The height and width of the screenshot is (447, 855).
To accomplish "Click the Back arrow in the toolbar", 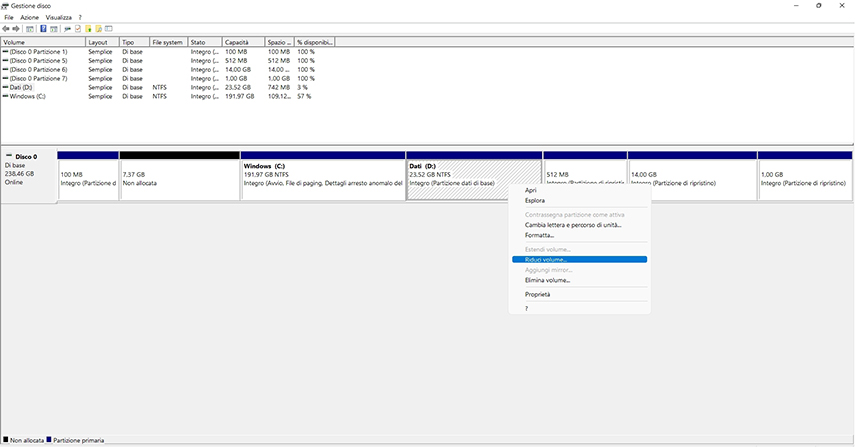I will click(x=6, y=29).
